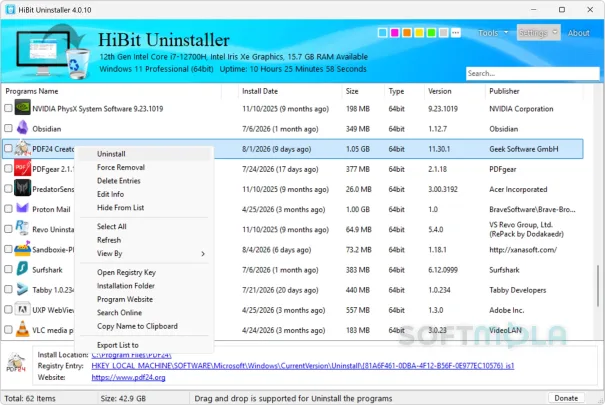Check the PDF24 Creator checkbox
Screen dimensions: 605x405
(8, 148)
